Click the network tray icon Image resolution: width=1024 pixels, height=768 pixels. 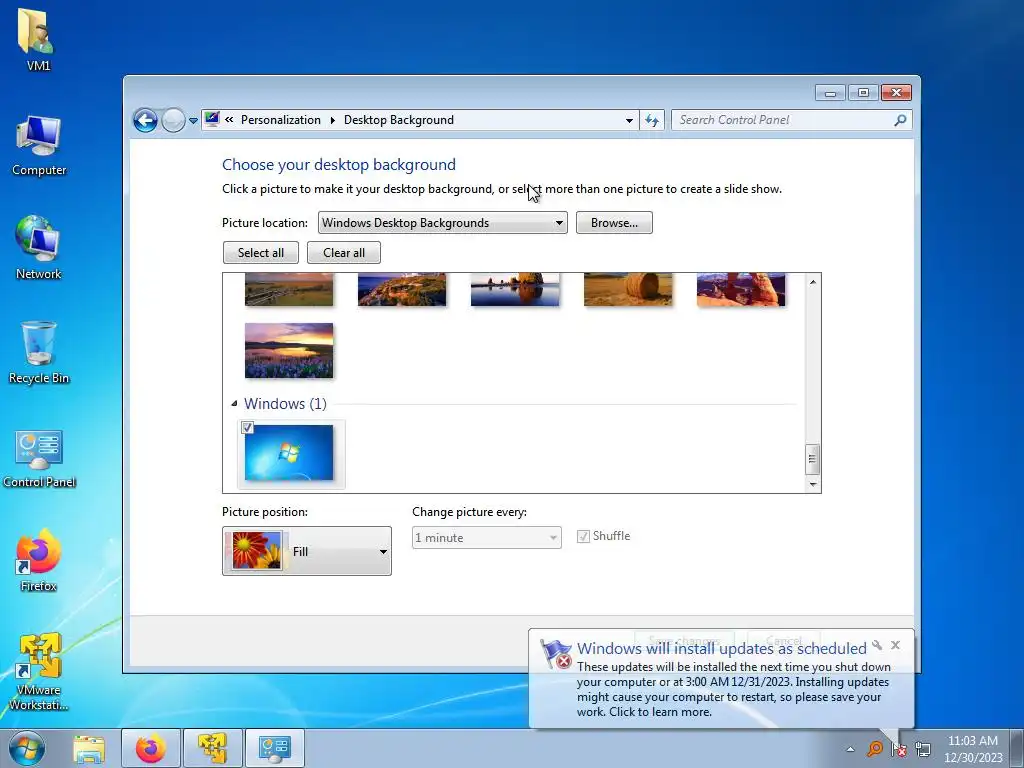coord(923,749)
